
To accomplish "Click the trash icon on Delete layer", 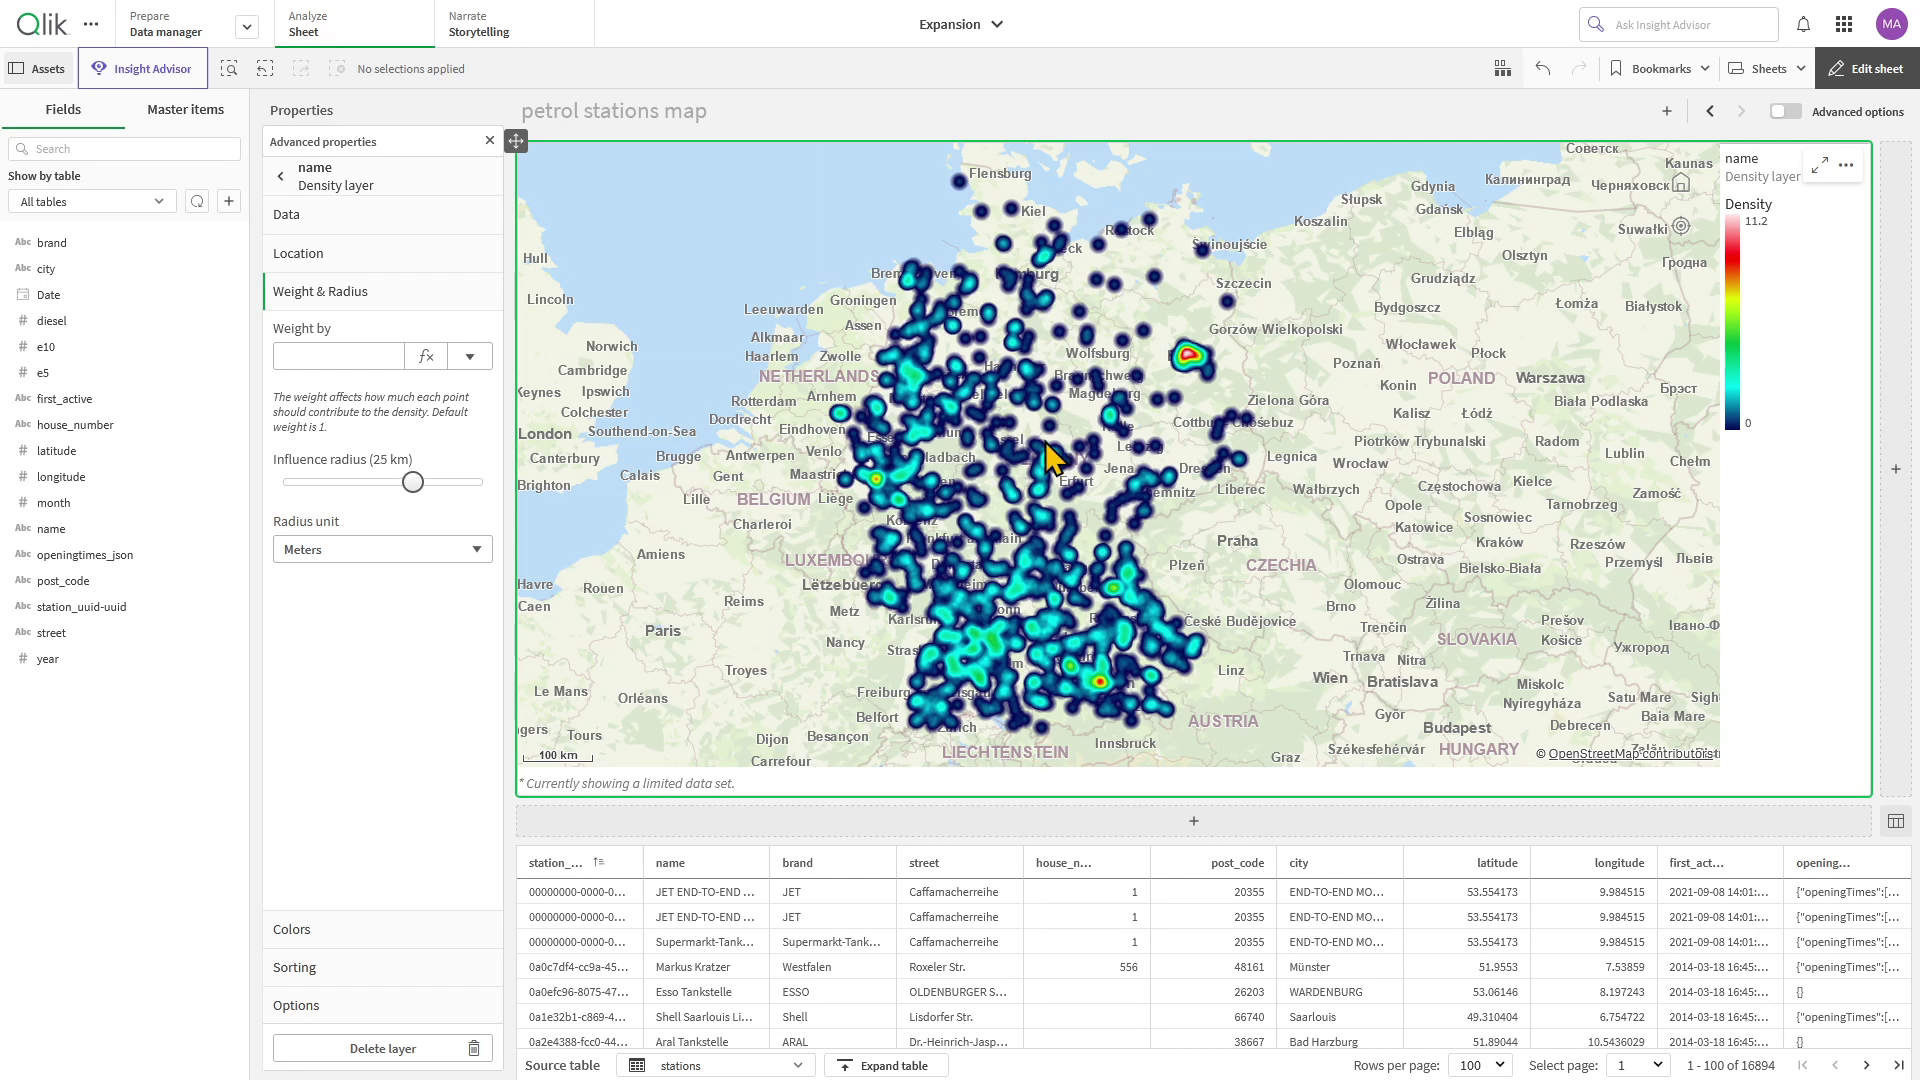I will [474, 1048].
